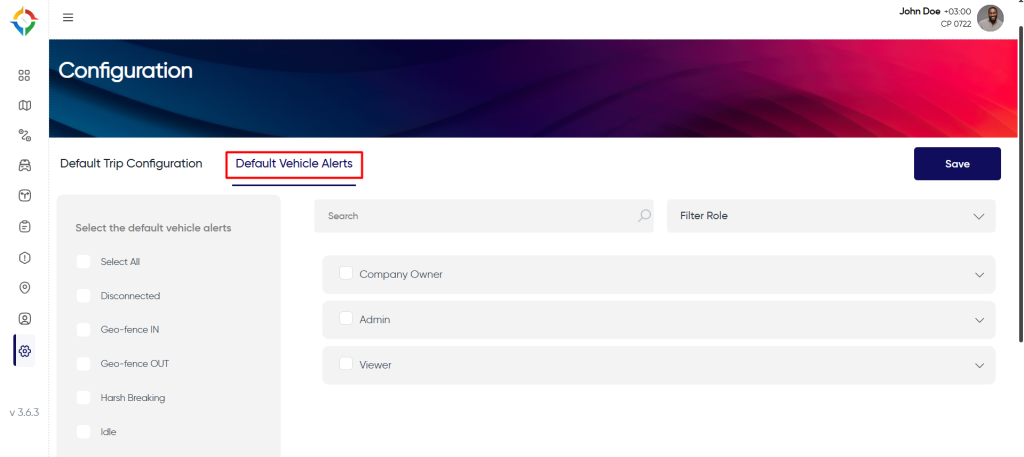The height and width of the screenshot is (457, 1024).
Task: Open the location pin icon in sidebar
Action: point(24,288)
